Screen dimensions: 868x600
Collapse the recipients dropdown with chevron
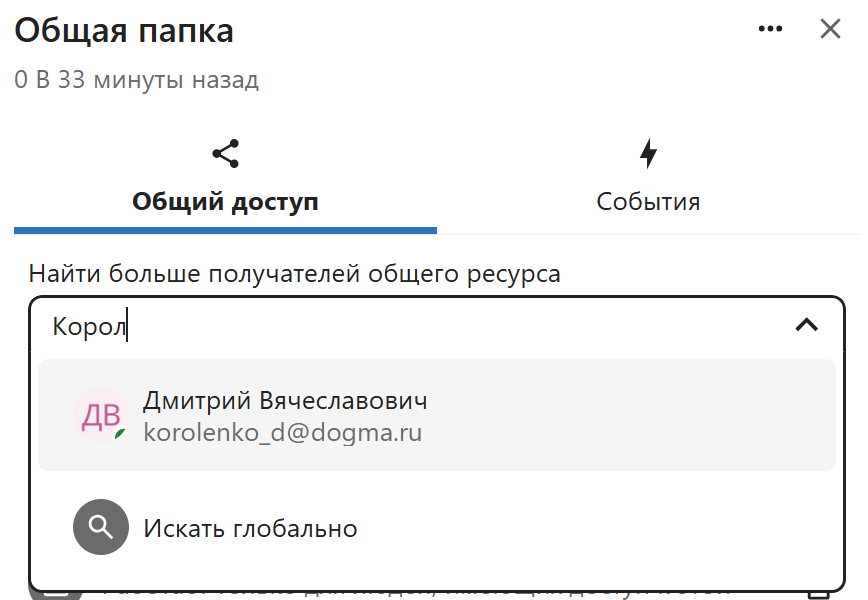pyautogui.click(x=806, y=325)
